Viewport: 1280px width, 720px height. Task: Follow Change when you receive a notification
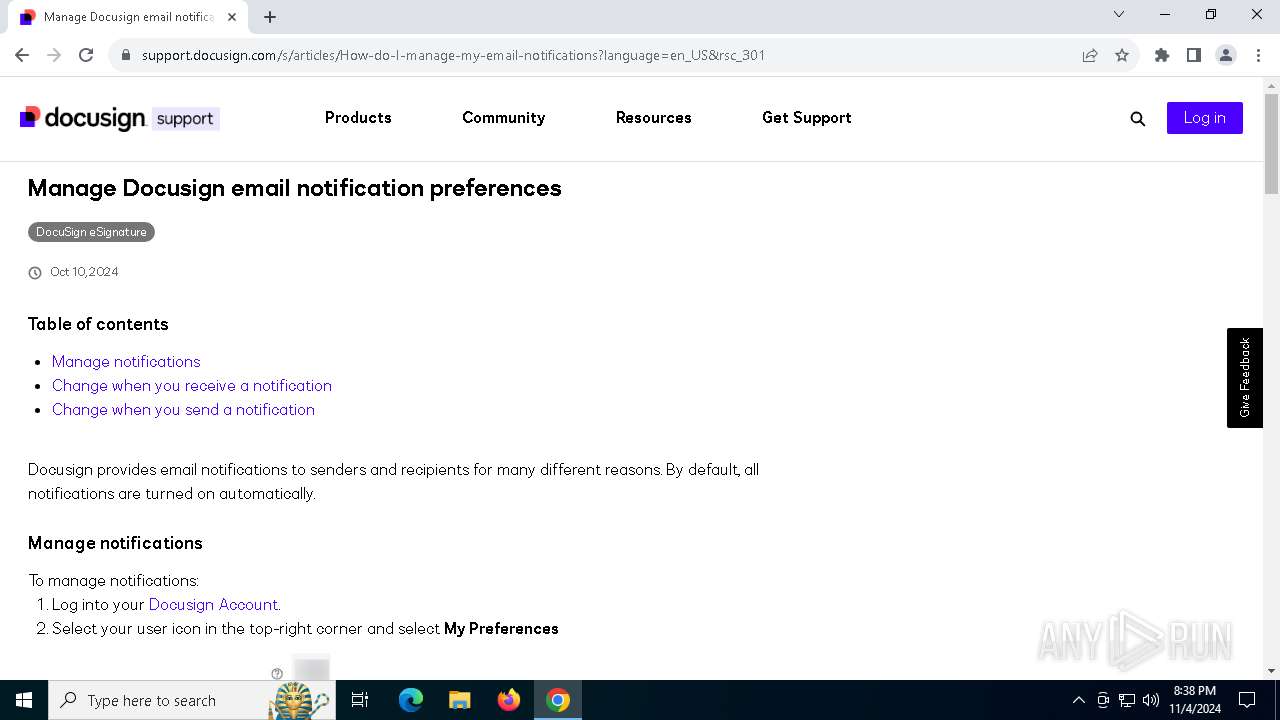(x=192, y=385)
